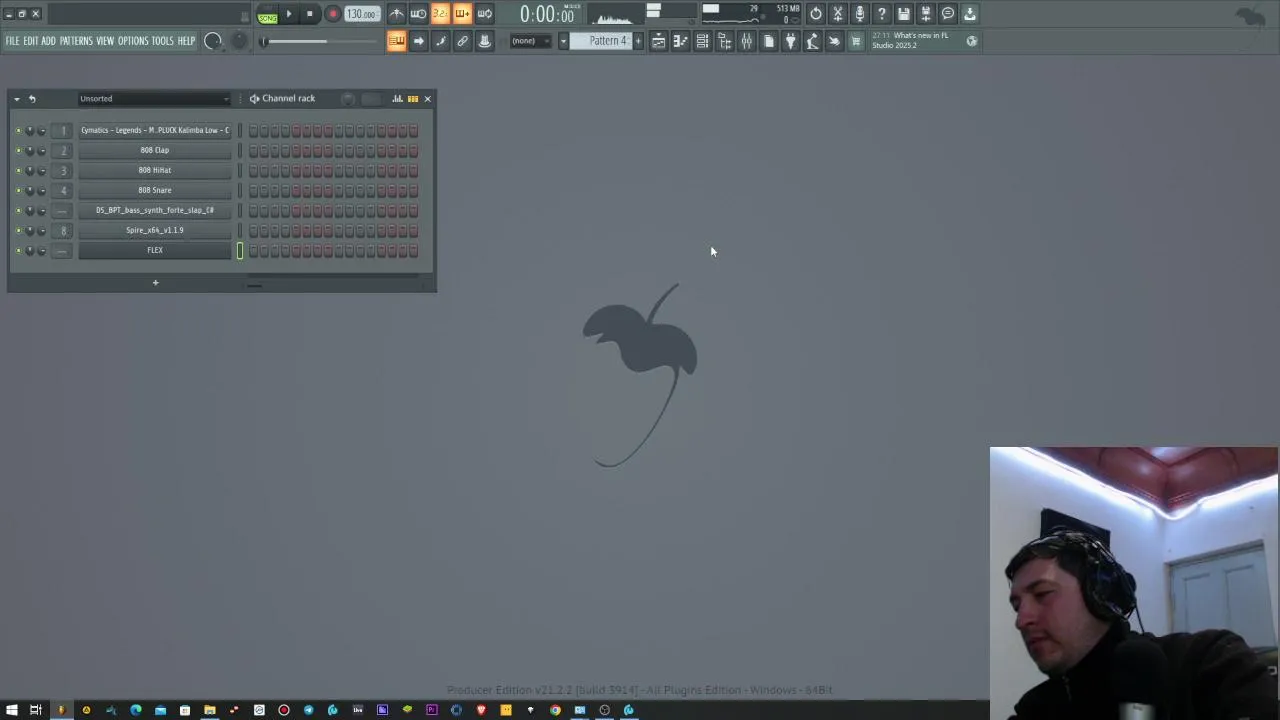Click the Channel rack undo arrow icon

coord(32,98)
